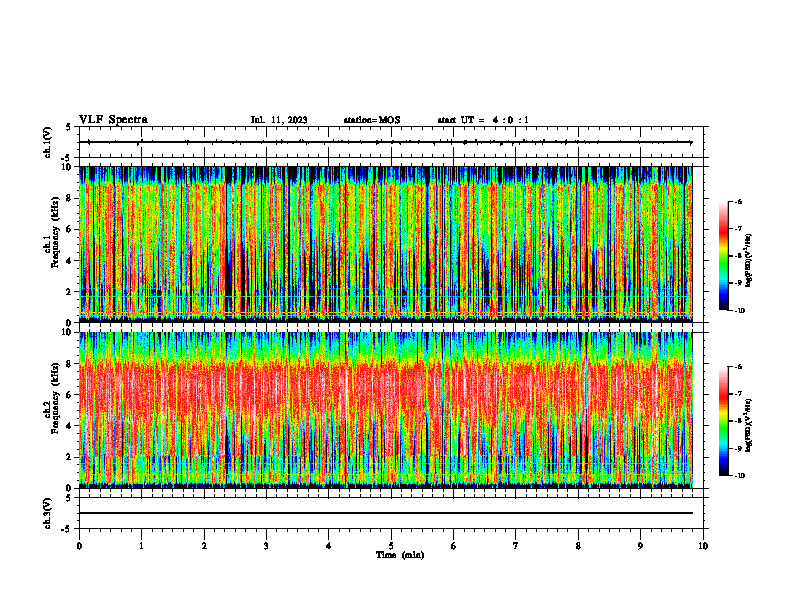Image resolution: width=792 pixels, height=612 pixels.
Task: Click the "8" kHz tick on ch.1 frequency axis
Action: click(x=70, y=198)
